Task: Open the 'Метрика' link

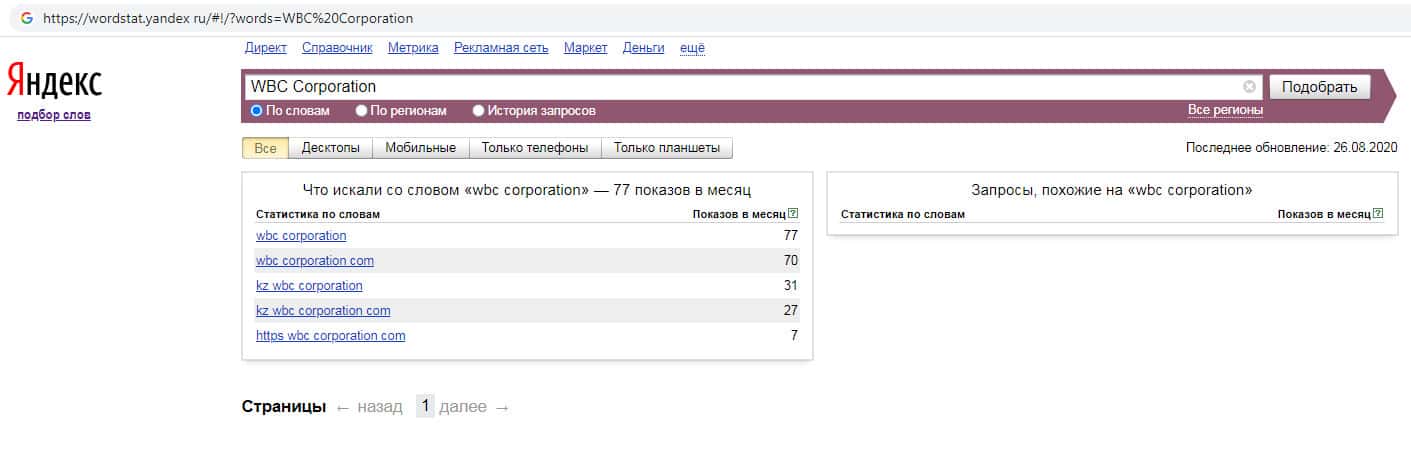Action: (413, 47)
